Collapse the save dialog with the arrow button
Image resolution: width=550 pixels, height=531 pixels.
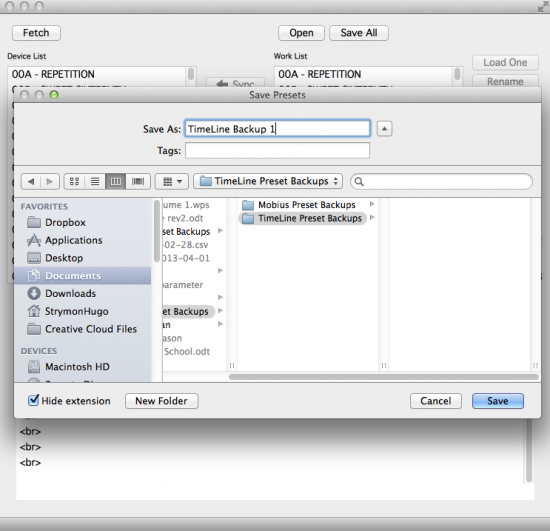pyautogui.click(x=384, y=129)
